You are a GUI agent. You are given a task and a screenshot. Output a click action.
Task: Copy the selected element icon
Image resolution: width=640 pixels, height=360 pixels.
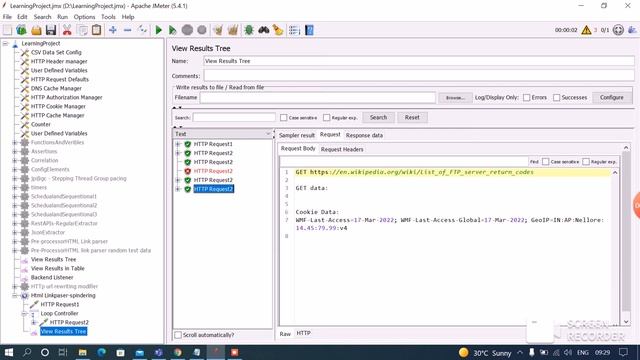(x=82, y=30)
